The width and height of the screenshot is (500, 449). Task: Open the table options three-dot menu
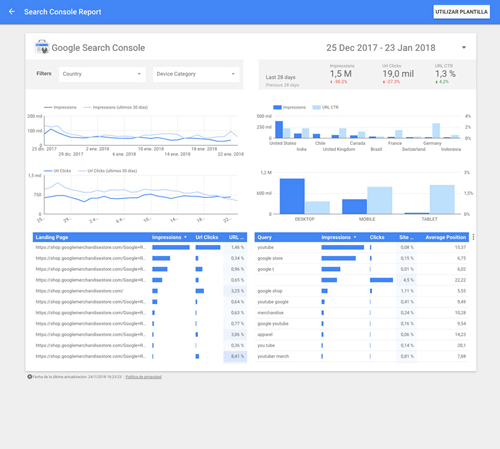tap(473, 237)
